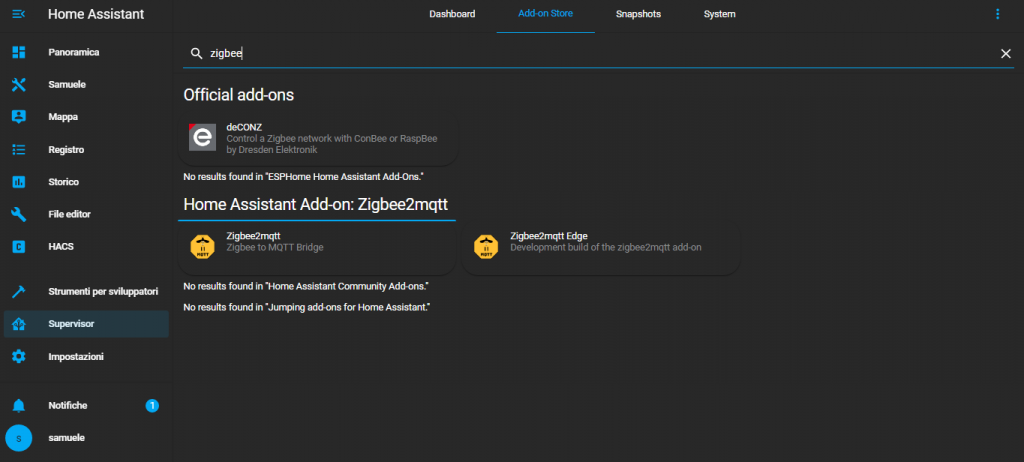Viewport: 1024px width, 462px height.
Task: Click Development build description text
Action: (606, 247)
